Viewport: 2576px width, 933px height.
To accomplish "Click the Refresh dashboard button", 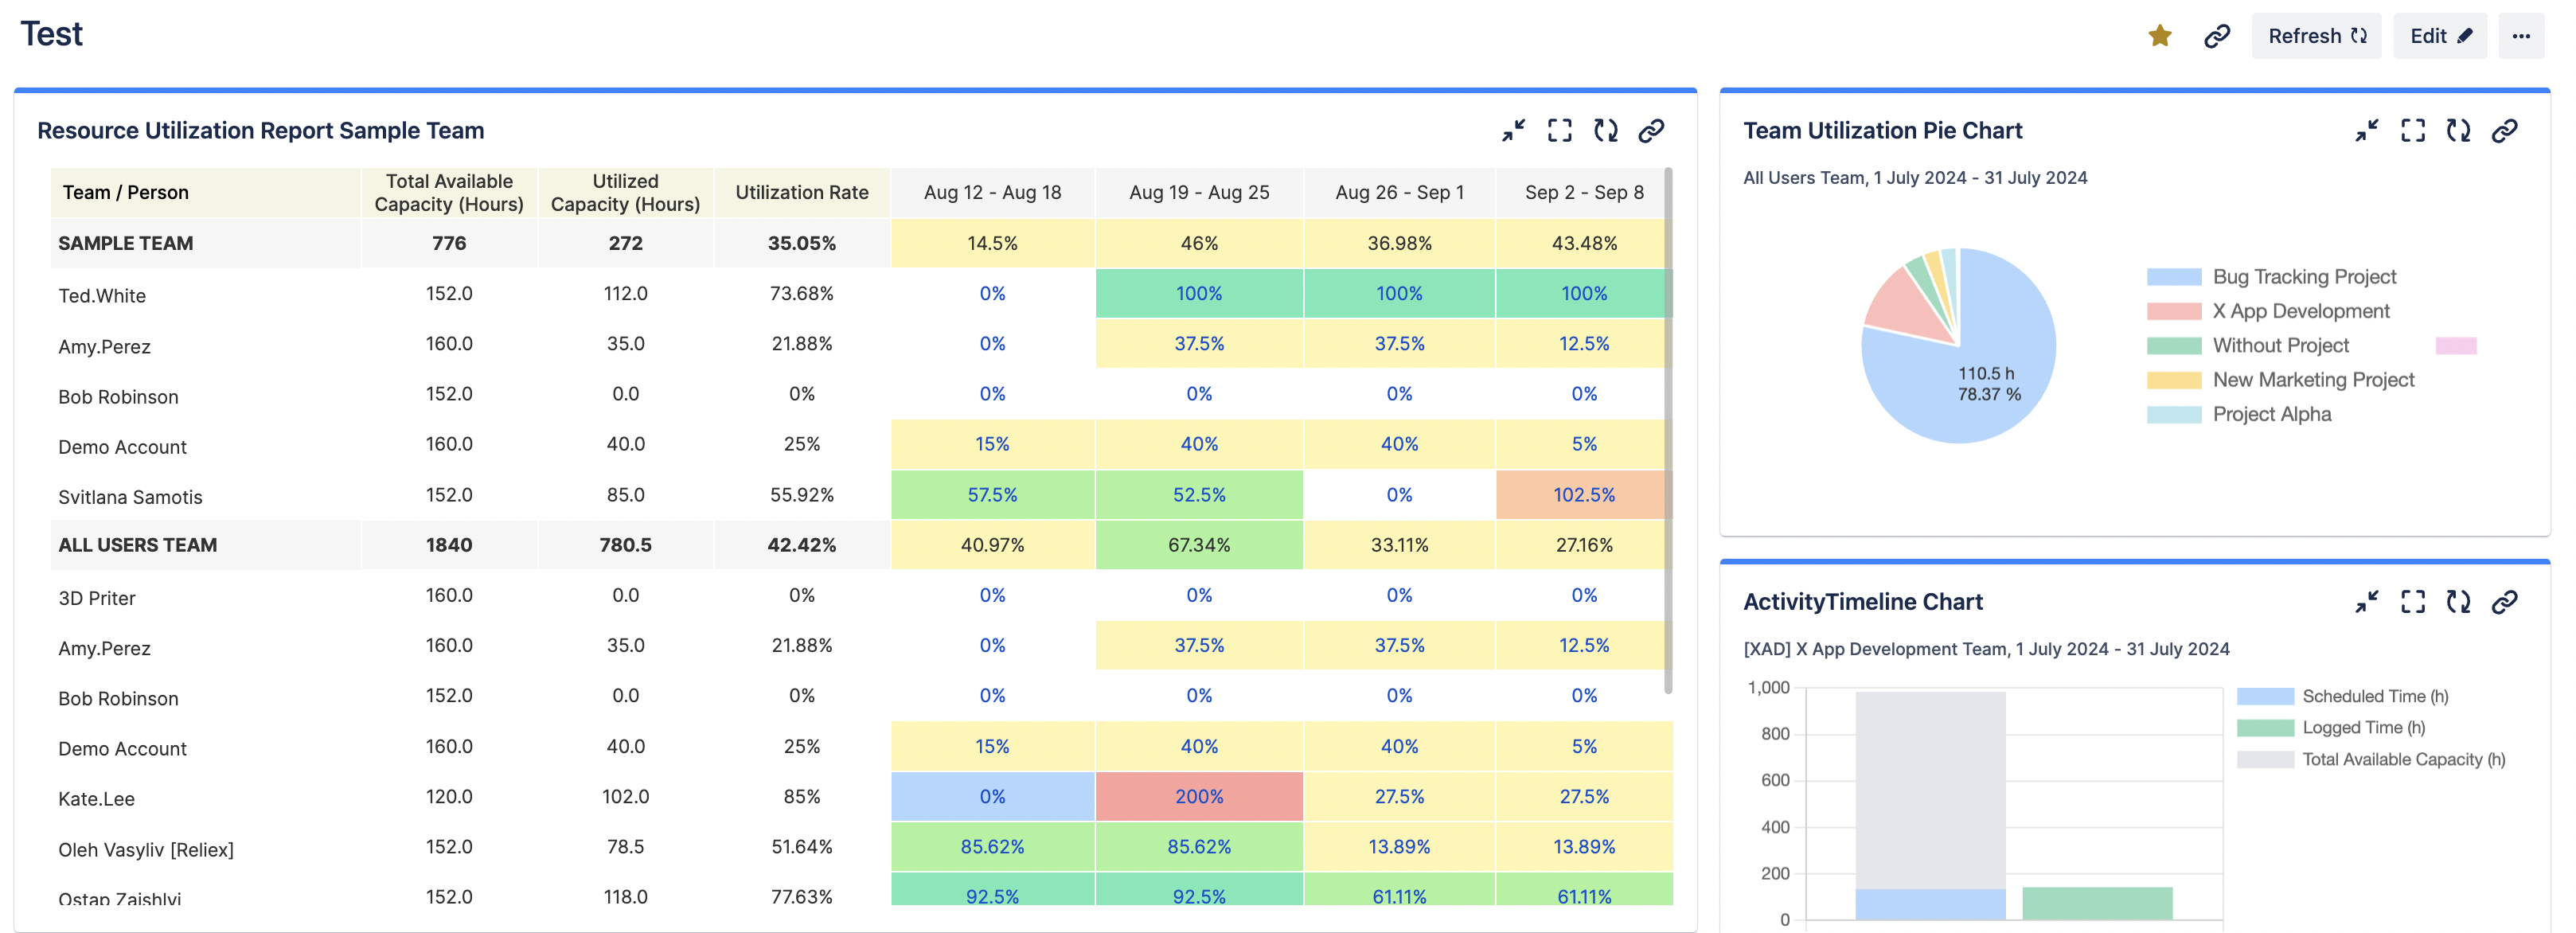I will click(2316, 36).
